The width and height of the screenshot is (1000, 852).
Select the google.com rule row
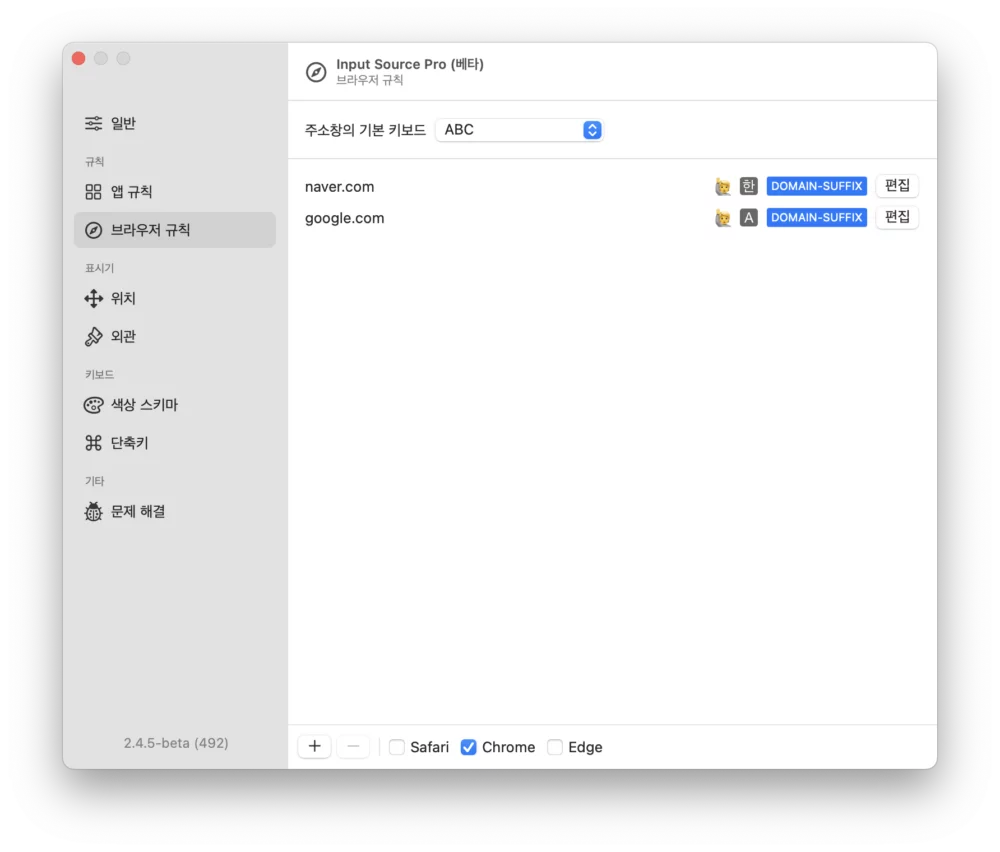[x=500, y=218]
